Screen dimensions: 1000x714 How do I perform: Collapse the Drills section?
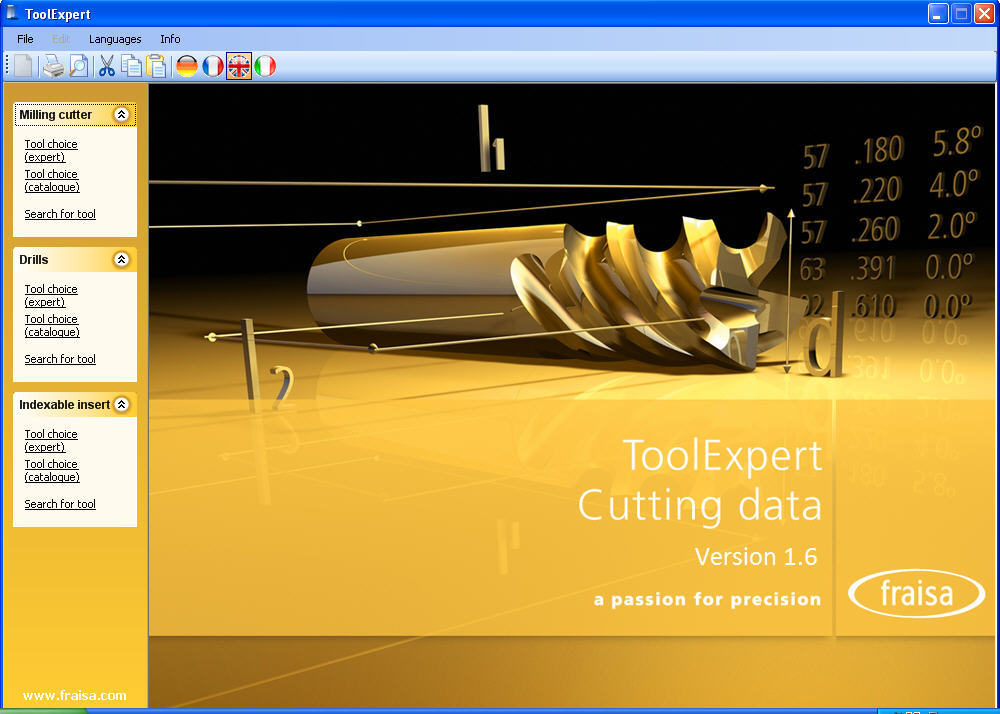(122, 259)
